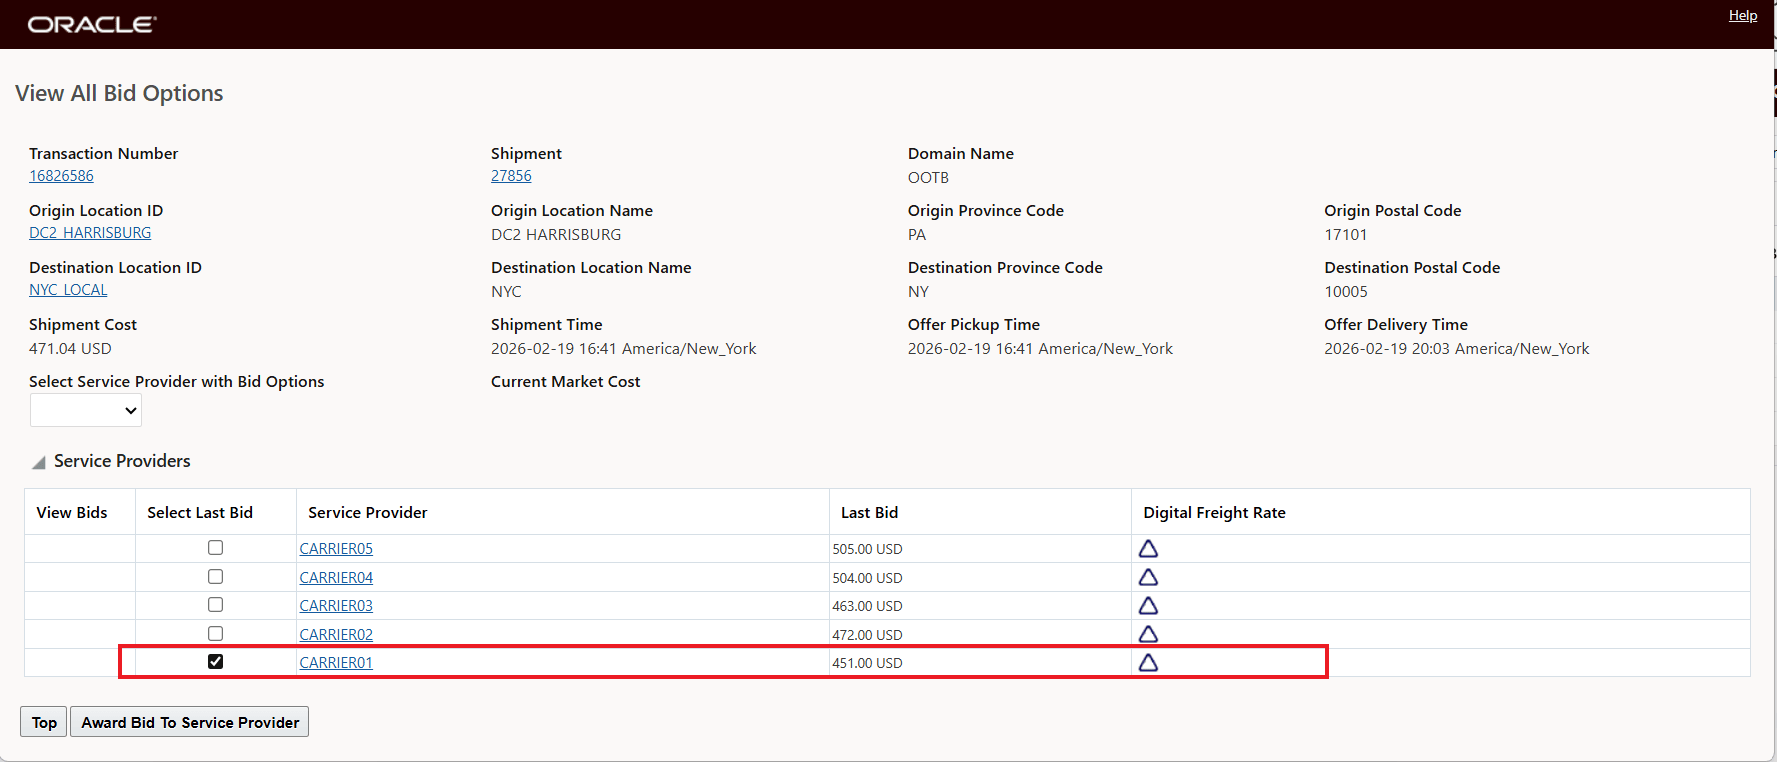1777x762 pixels.
Task: Click the Current Market Cost label
Action: (x=565, y=382)
